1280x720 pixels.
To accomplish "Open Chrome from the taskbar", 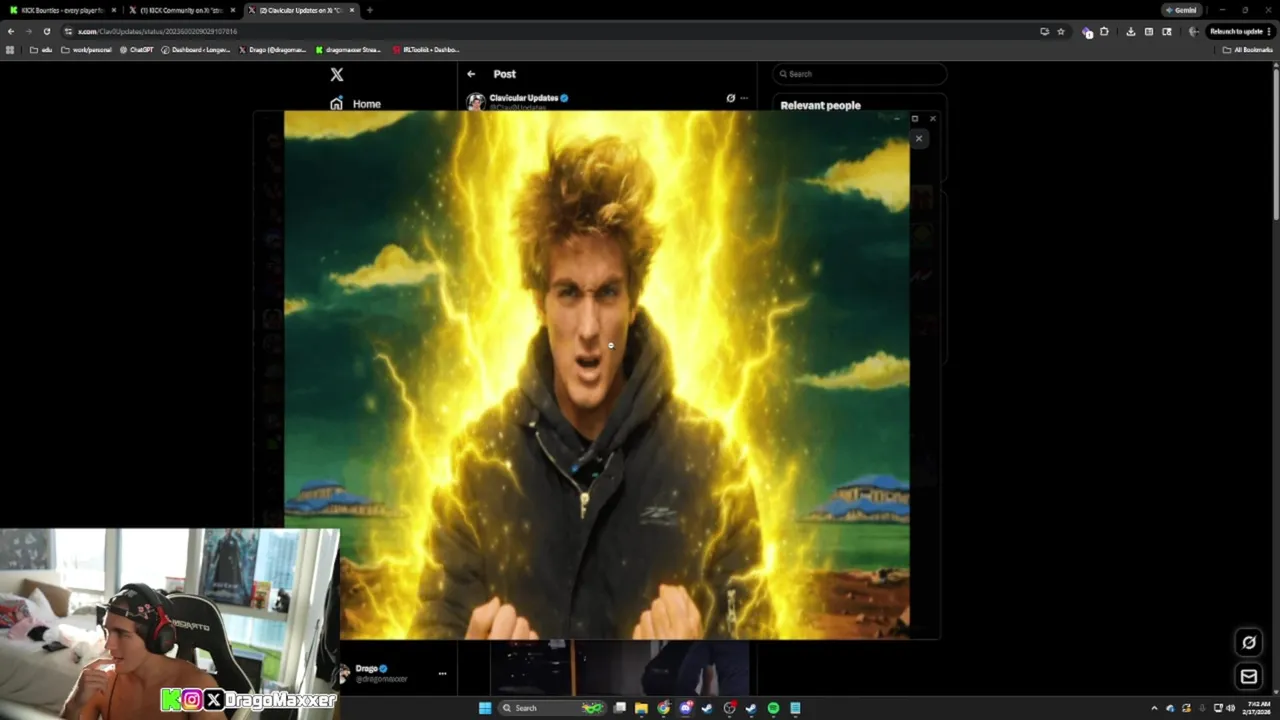I will (x=663, y=708).
